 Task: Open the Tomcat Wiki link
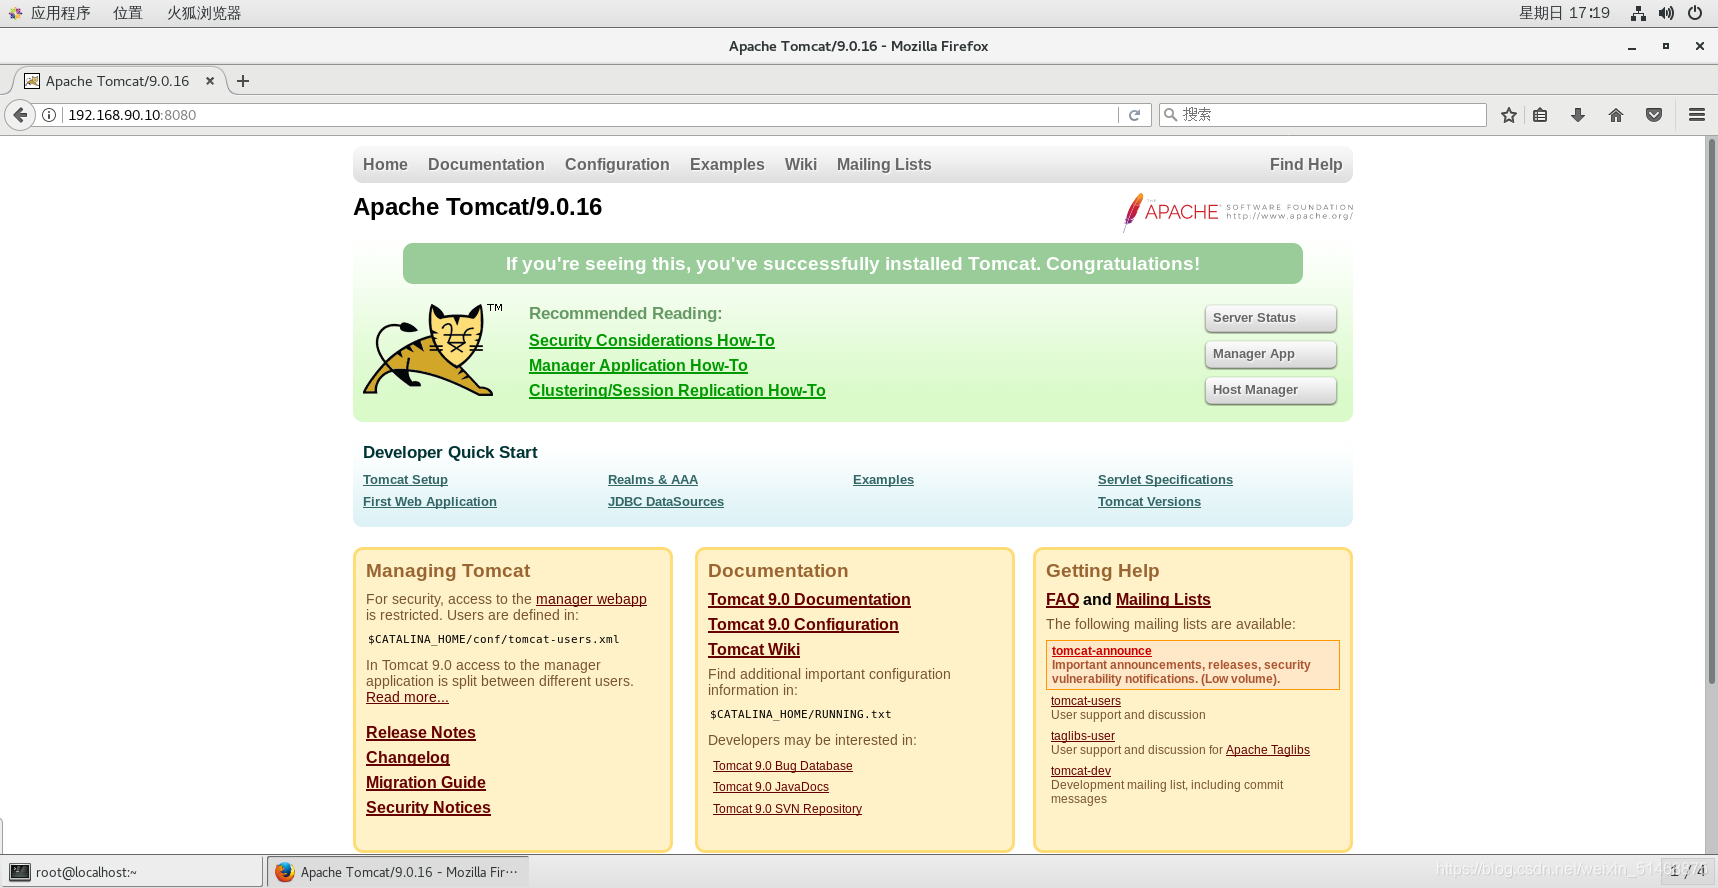point(754,650)
